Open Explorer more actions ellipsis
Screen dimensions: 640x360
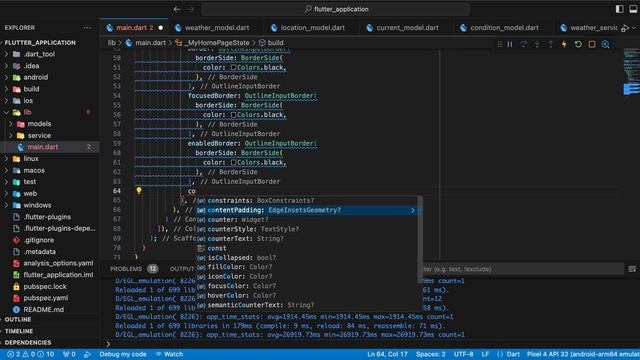pyautogui.click(x=87, y=28)
